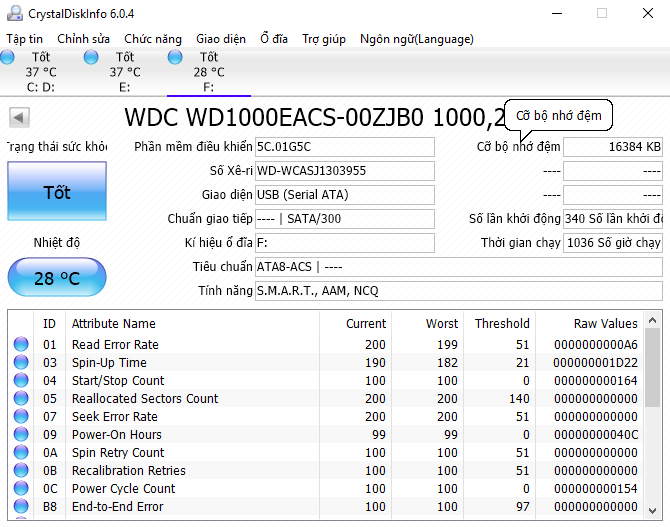Click the CrystalDiskInfo app icon in title bar
The height and width of the screenshot is (527, 670).
(15, 13)
